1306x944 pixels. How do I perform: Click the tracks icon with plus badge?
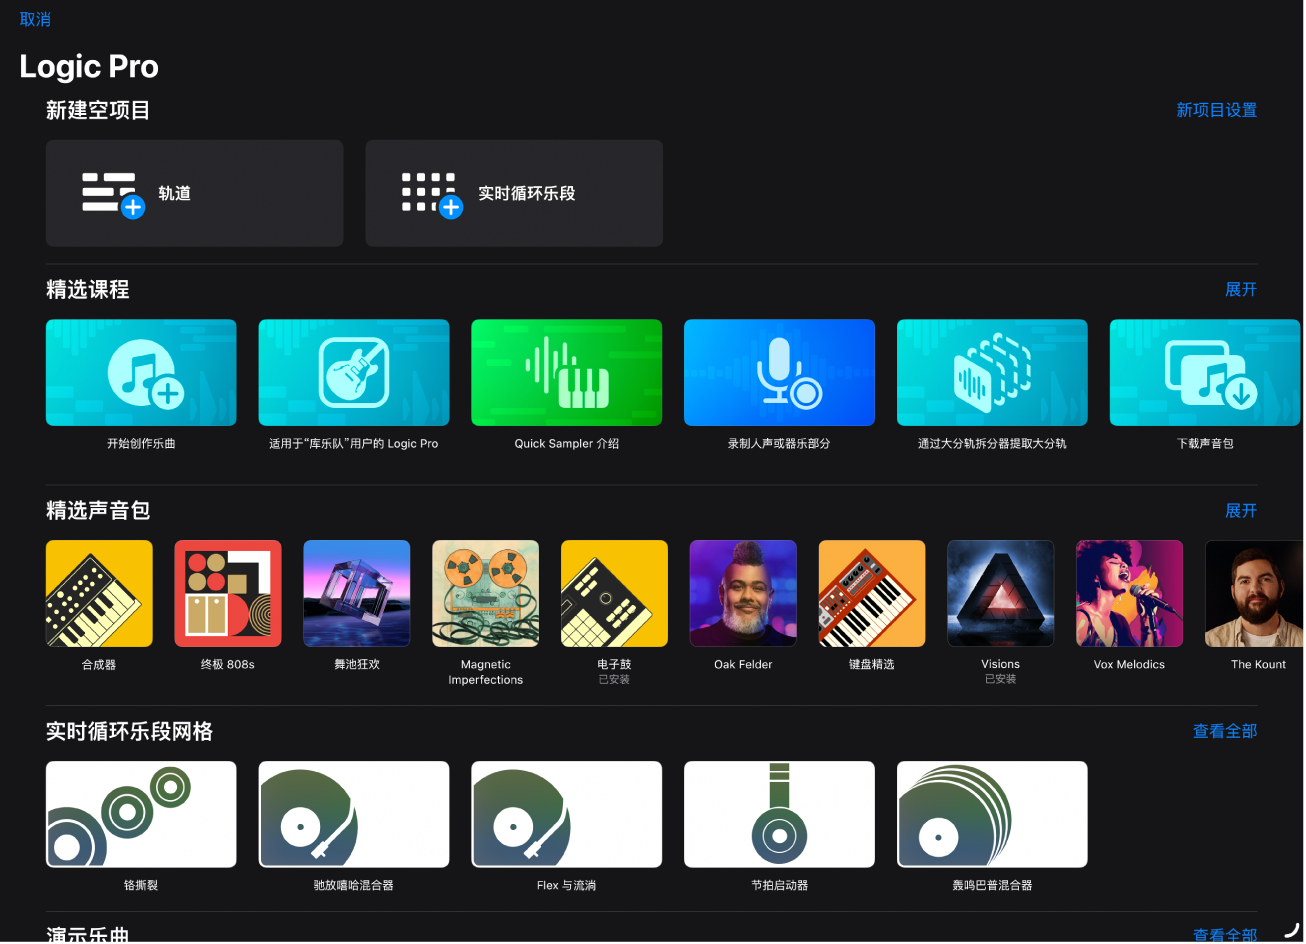(x=113, y=194)
